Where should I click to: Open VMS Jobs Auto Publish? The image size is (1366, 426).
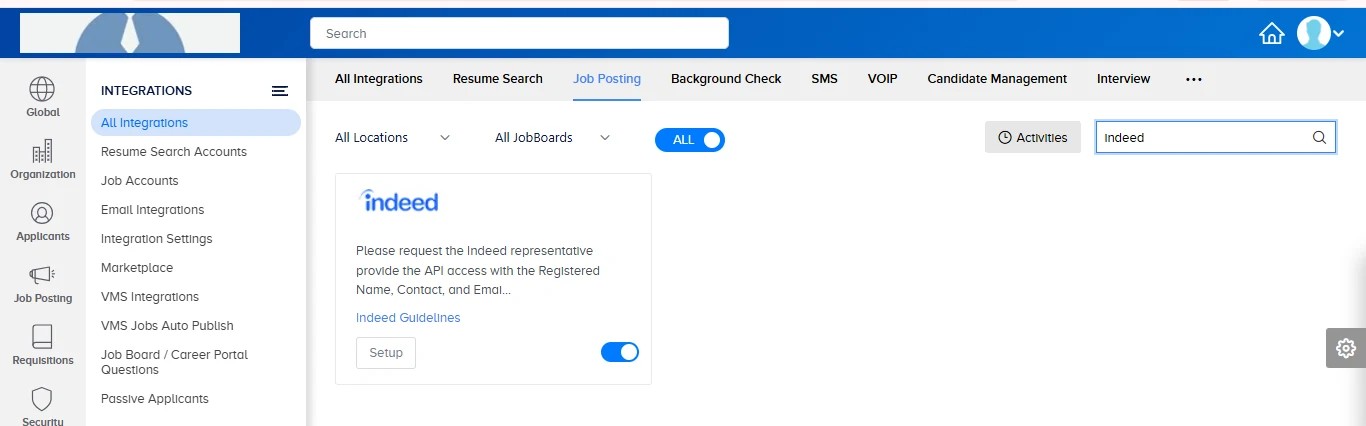(167, 326)
